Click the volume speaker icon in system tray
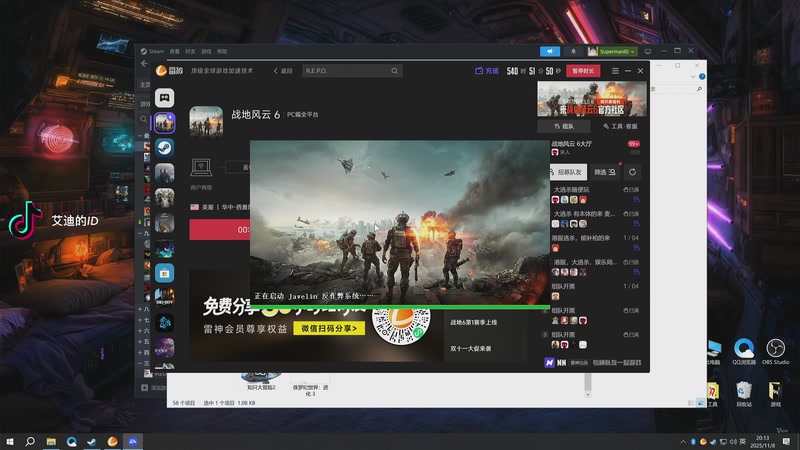Viewport: 800px width, 450px height. click(x=733, y=441)
